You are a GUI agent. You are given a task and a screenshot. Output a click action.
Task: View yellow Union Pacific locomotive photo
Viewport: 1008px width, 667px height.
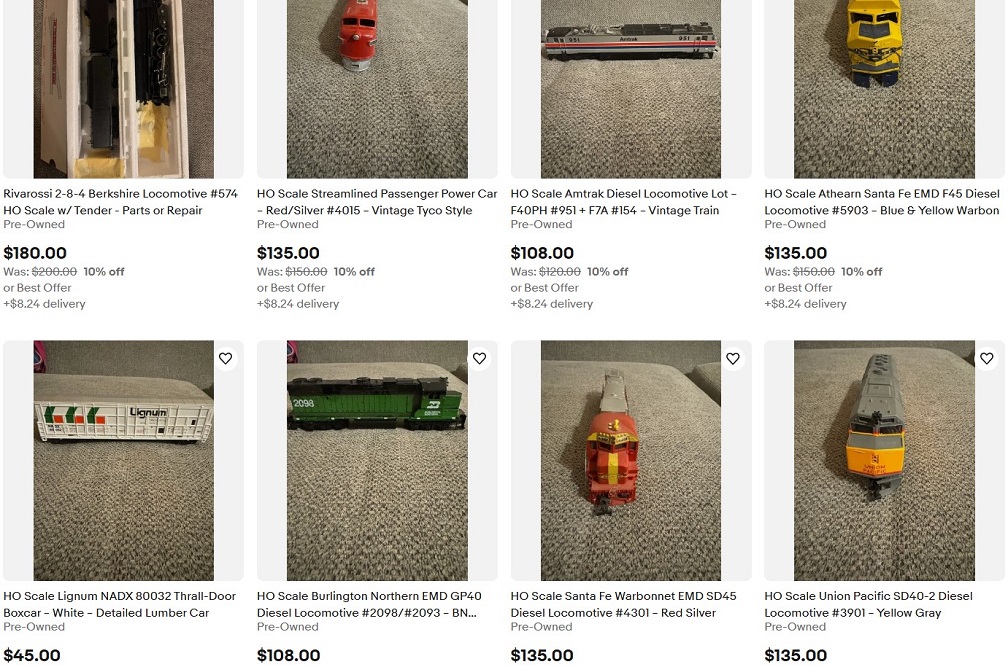click(885, 461)
